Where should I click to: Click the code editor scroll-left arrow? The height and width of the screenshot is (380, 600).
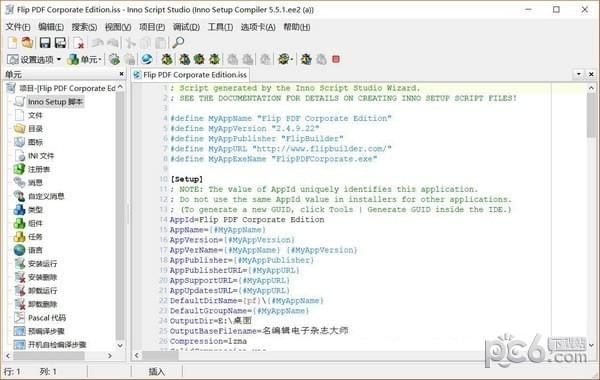pos(137,355)
